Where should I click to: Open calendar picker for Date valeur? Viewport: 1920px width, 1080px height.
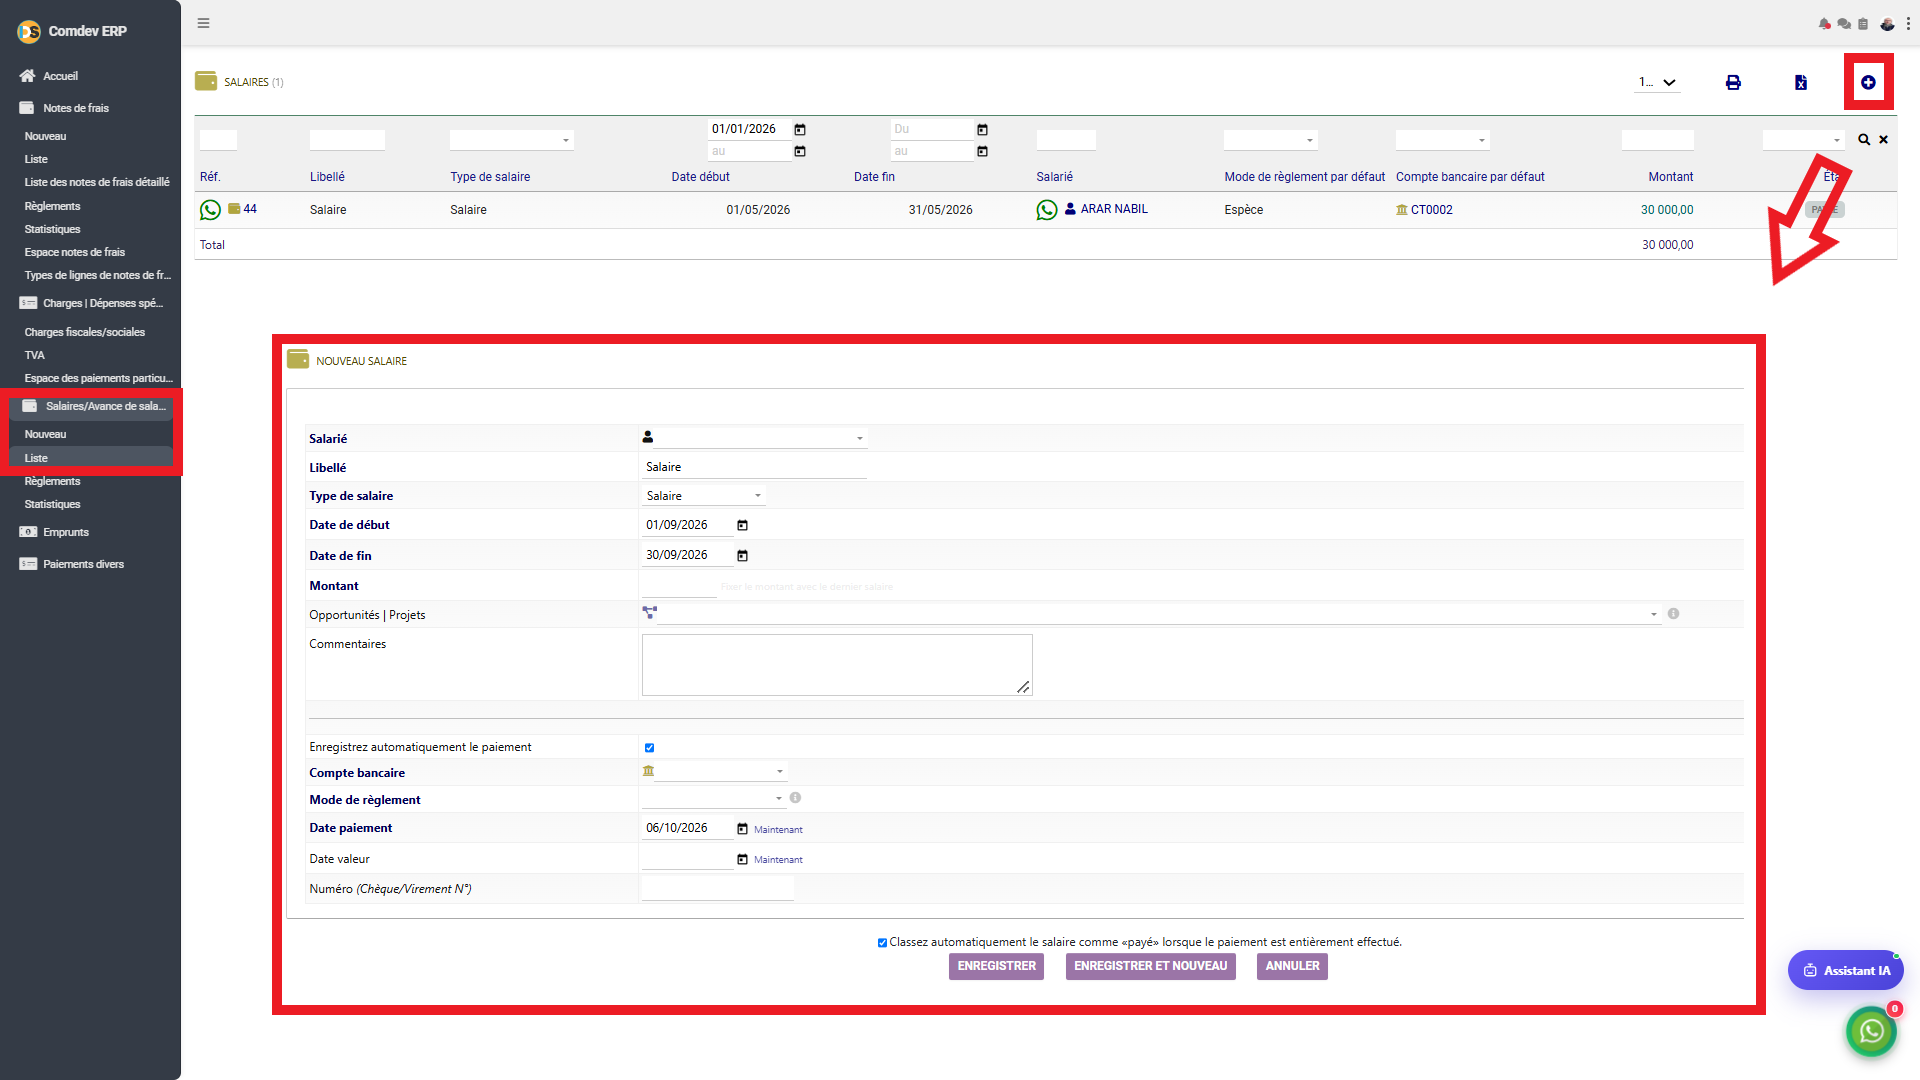[x=742, y=860]
